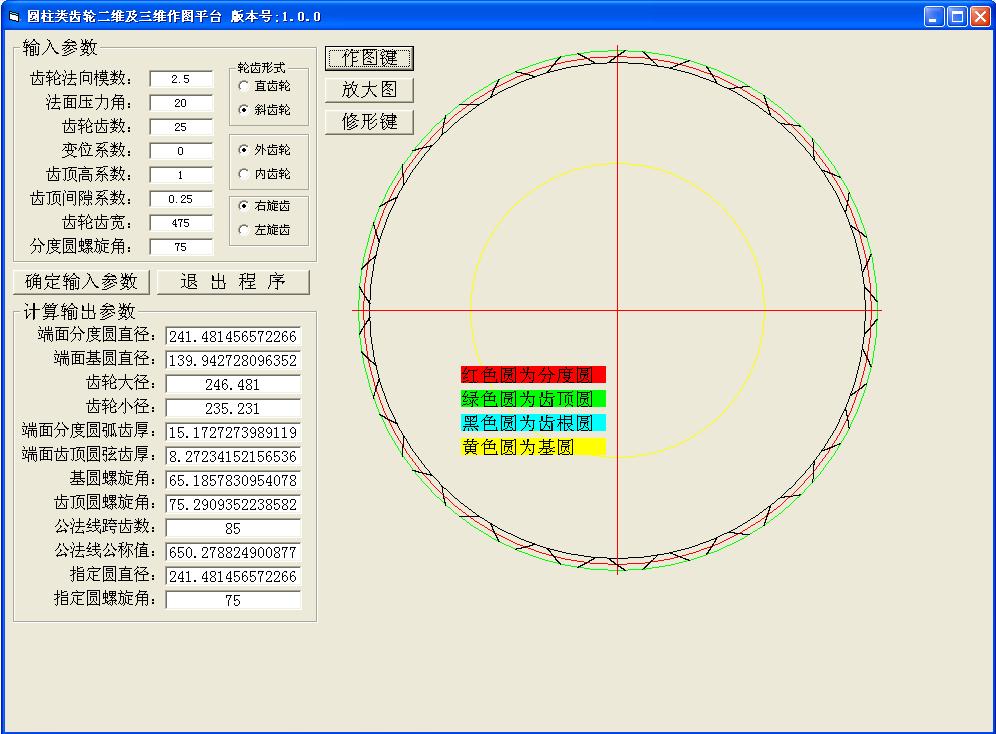Image resolution: width=996 pixels, height=734 pixels.
Task: Click the 公法线跨齿数 output field
Action: click(x=233, y=528)
